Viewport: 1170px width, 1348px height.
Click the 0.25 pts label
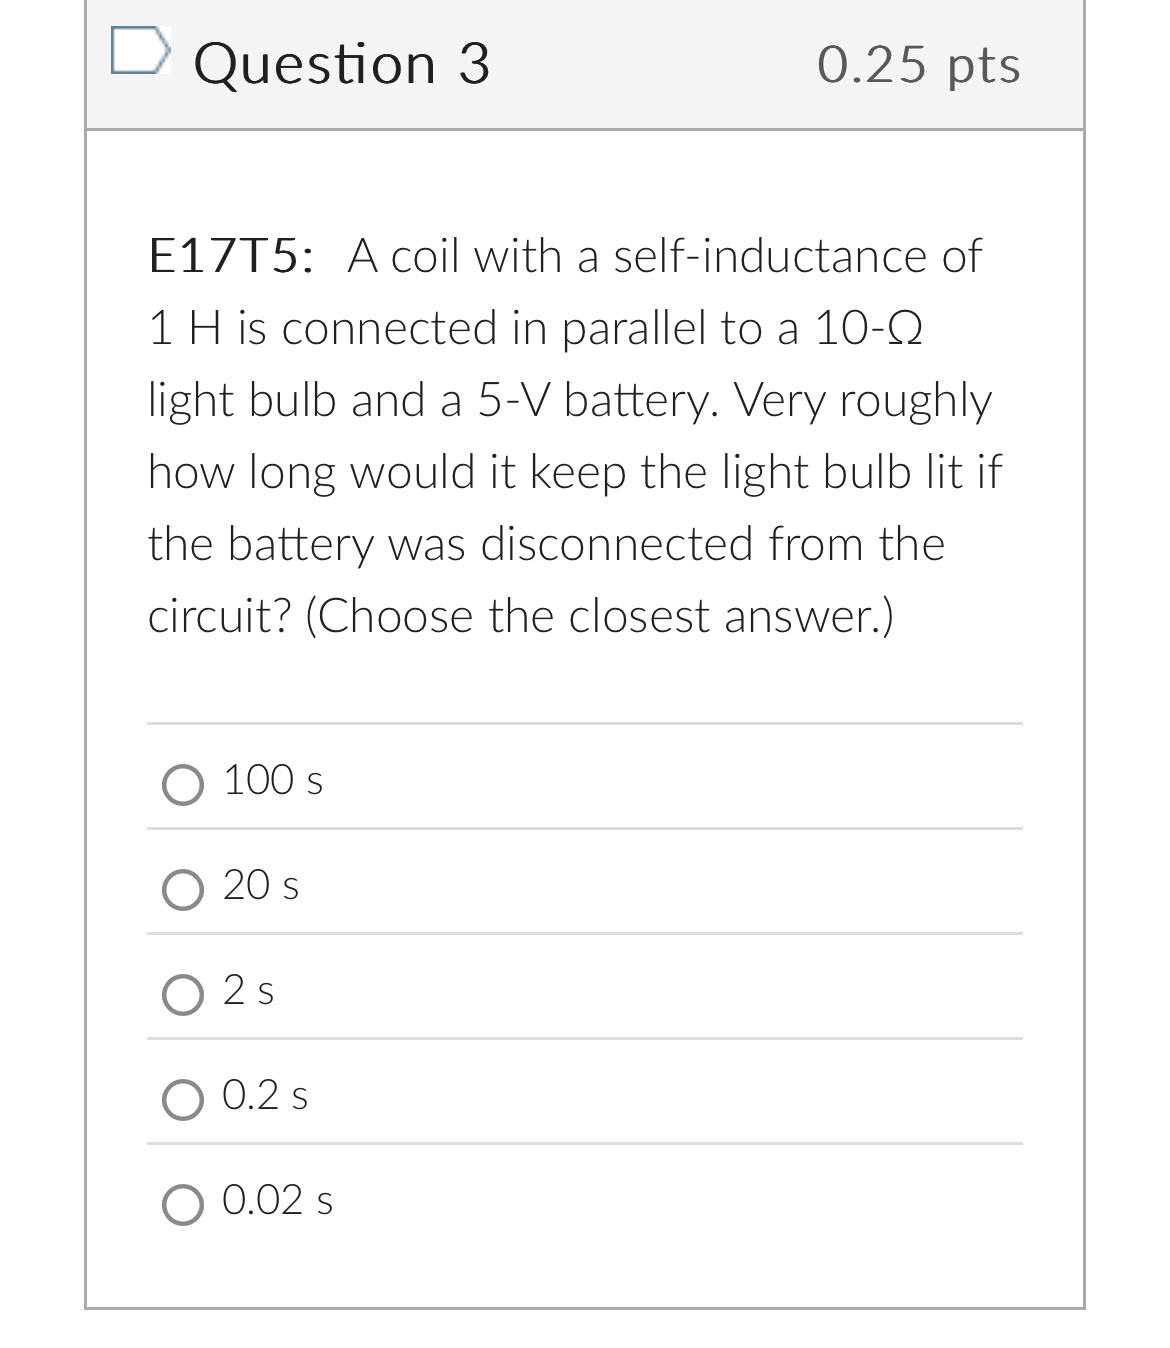tap(918, 64)
